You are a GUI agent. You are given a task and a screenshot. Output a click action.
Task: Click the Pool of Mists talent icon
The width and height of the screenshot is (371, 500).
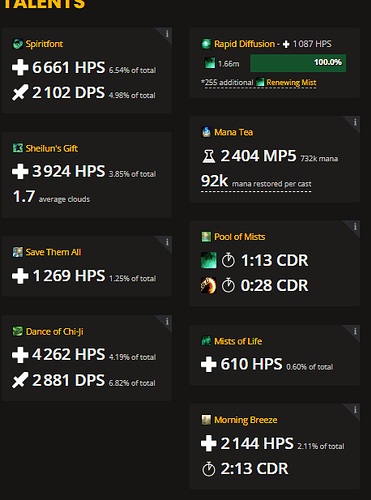[206, 237]
